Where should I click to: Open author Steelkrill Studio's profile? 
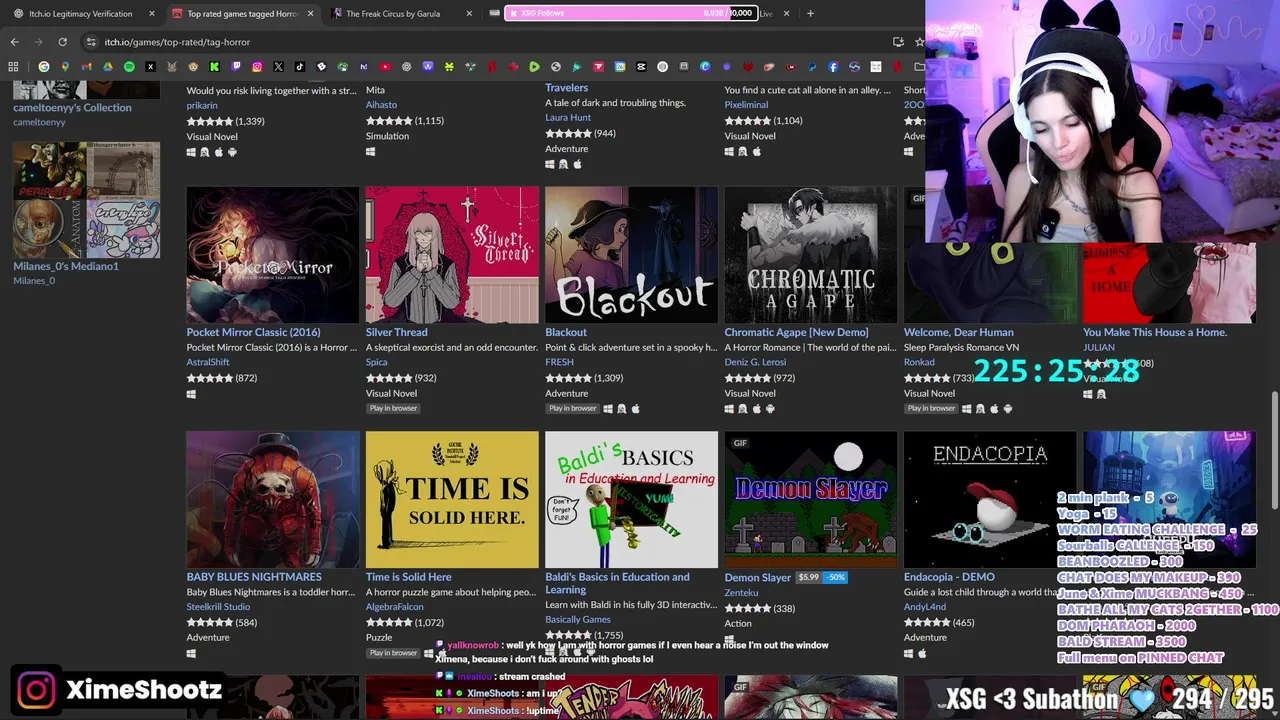[x=218, y=607]
